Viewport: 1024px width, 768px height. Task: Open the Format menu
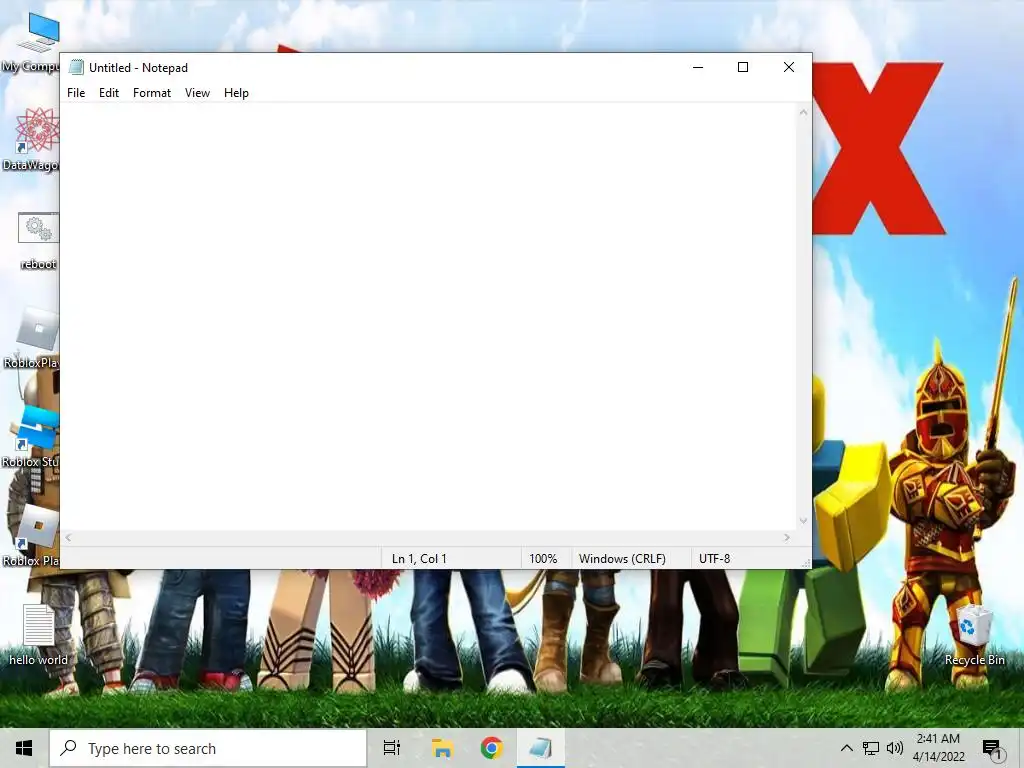point(152,93)
